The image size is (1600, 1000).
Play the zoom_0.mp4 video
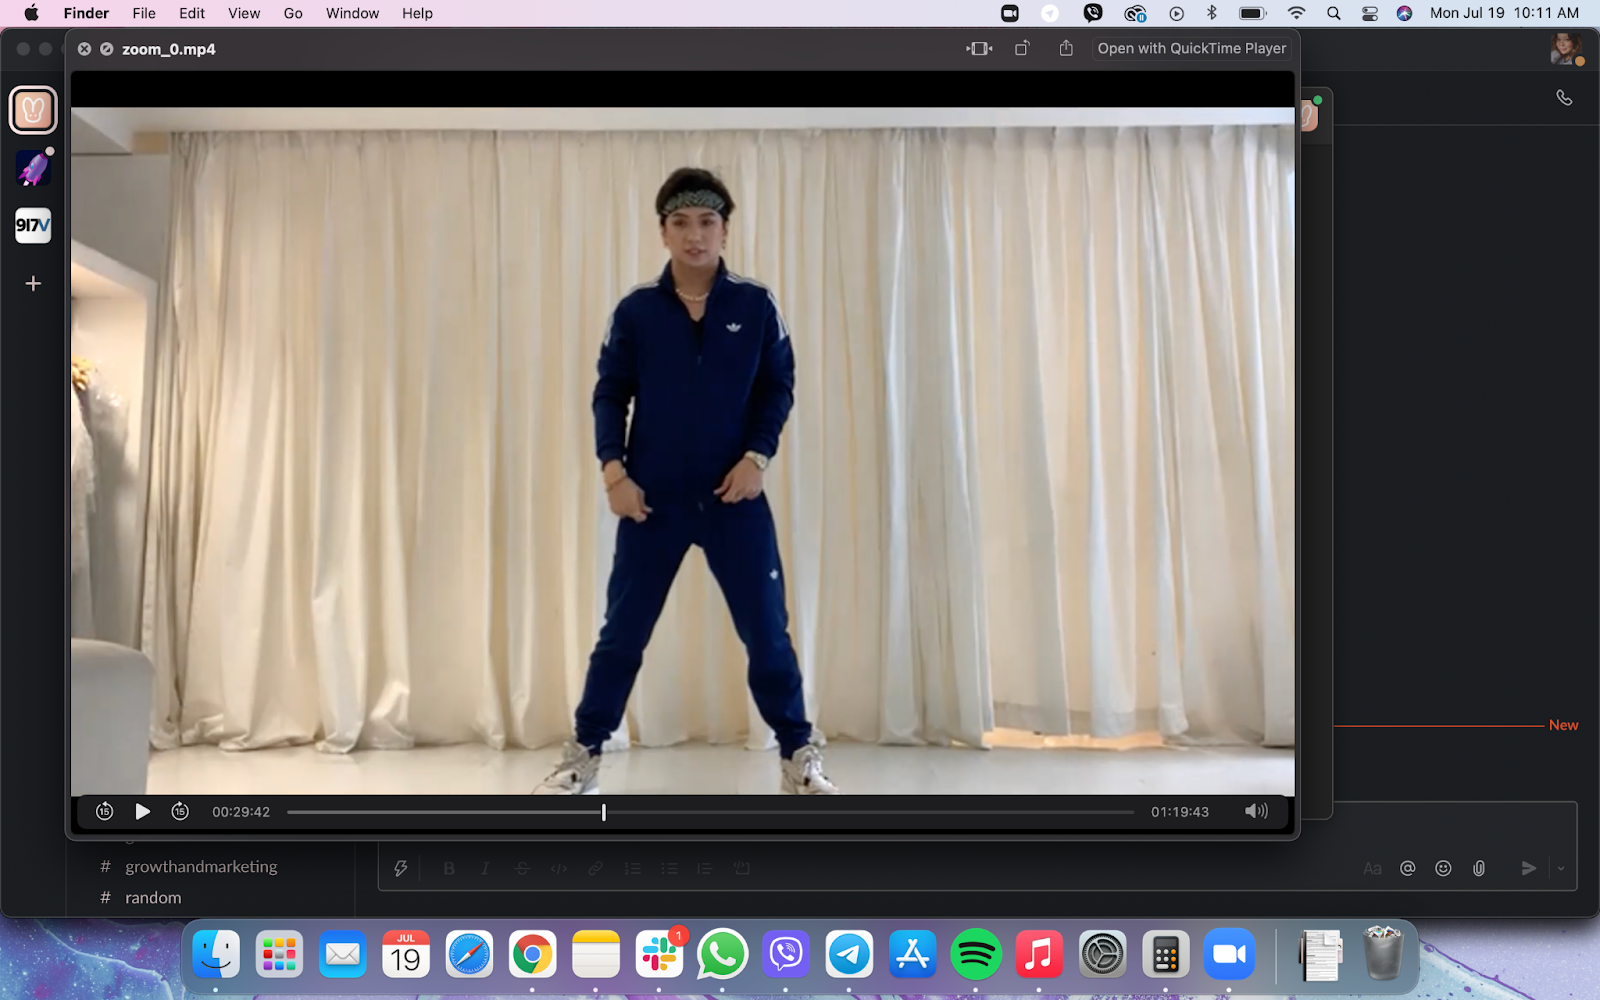coord(142,812)
